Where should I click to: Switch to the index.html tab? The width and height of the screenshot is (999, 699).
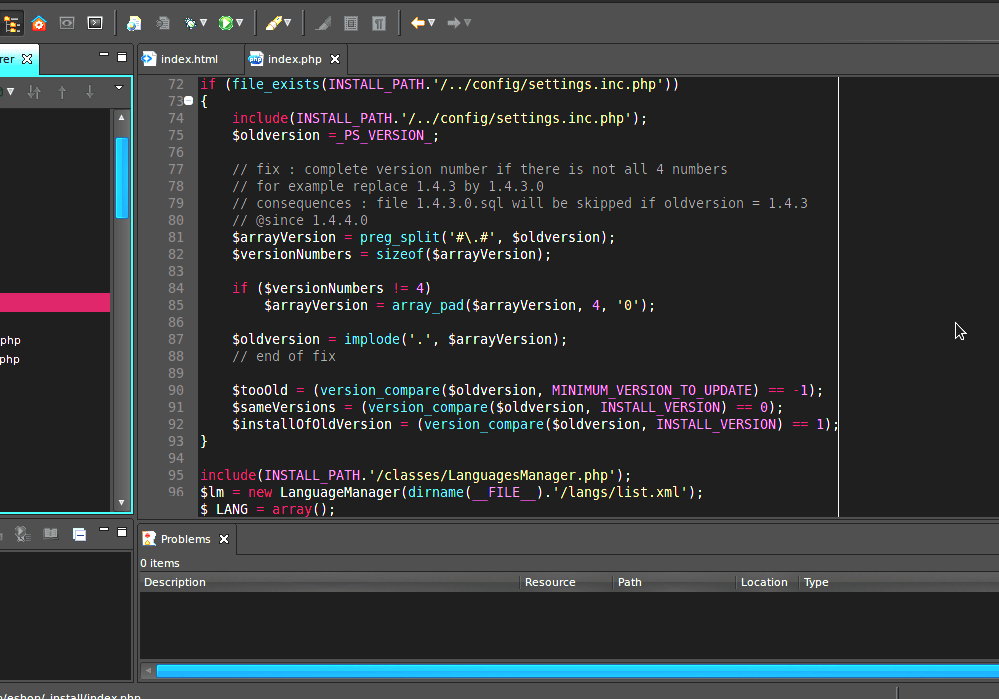(190, 59)
